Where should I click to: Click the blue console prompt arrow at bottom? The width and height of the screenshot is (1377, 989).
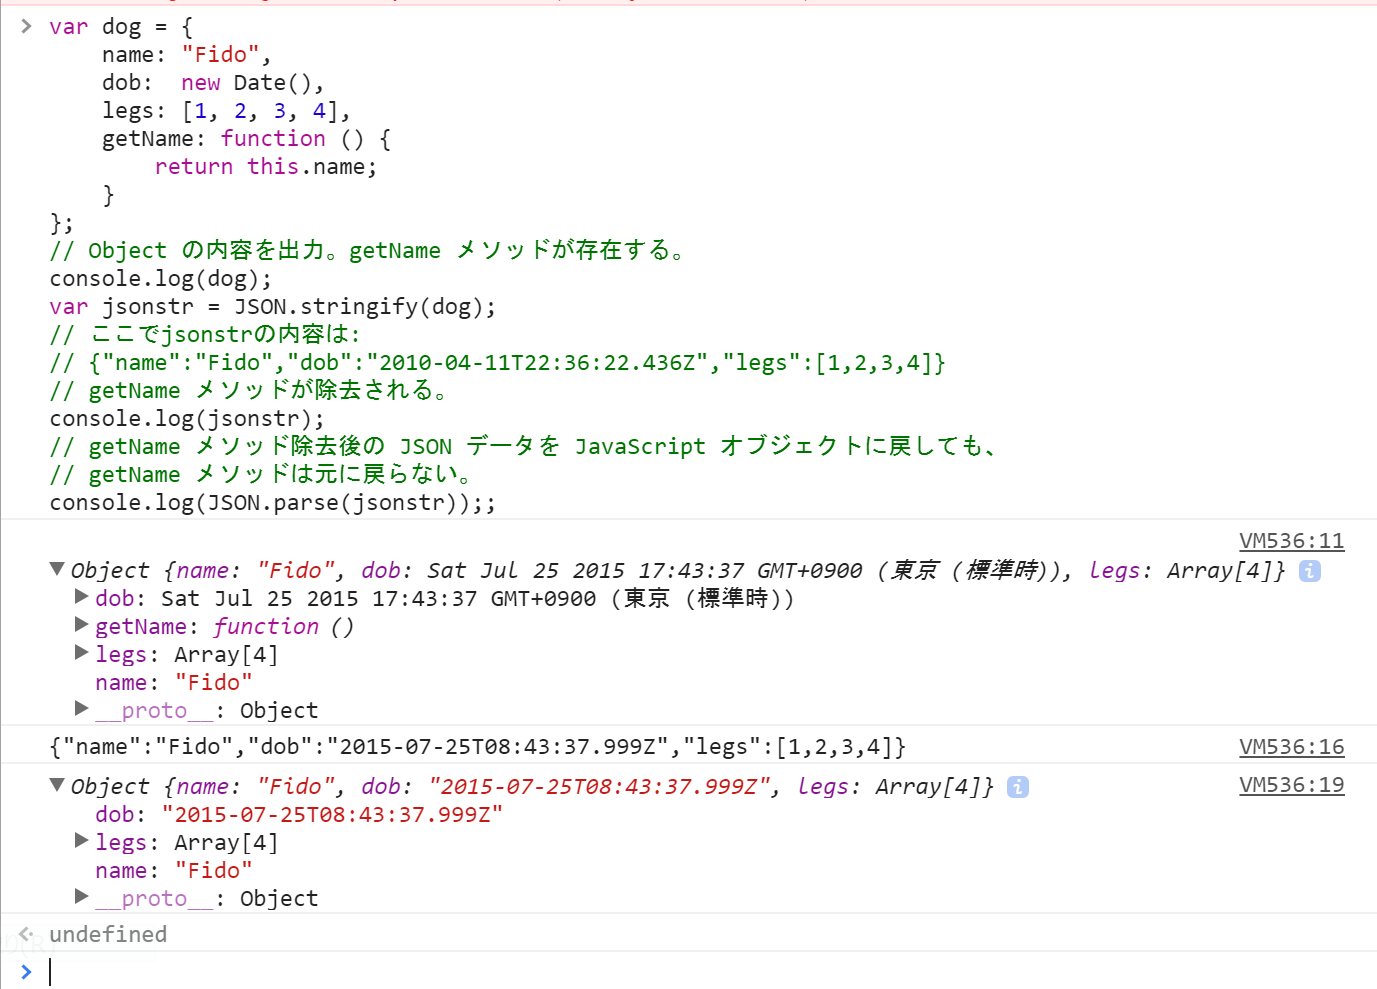[x=26, y=971]
